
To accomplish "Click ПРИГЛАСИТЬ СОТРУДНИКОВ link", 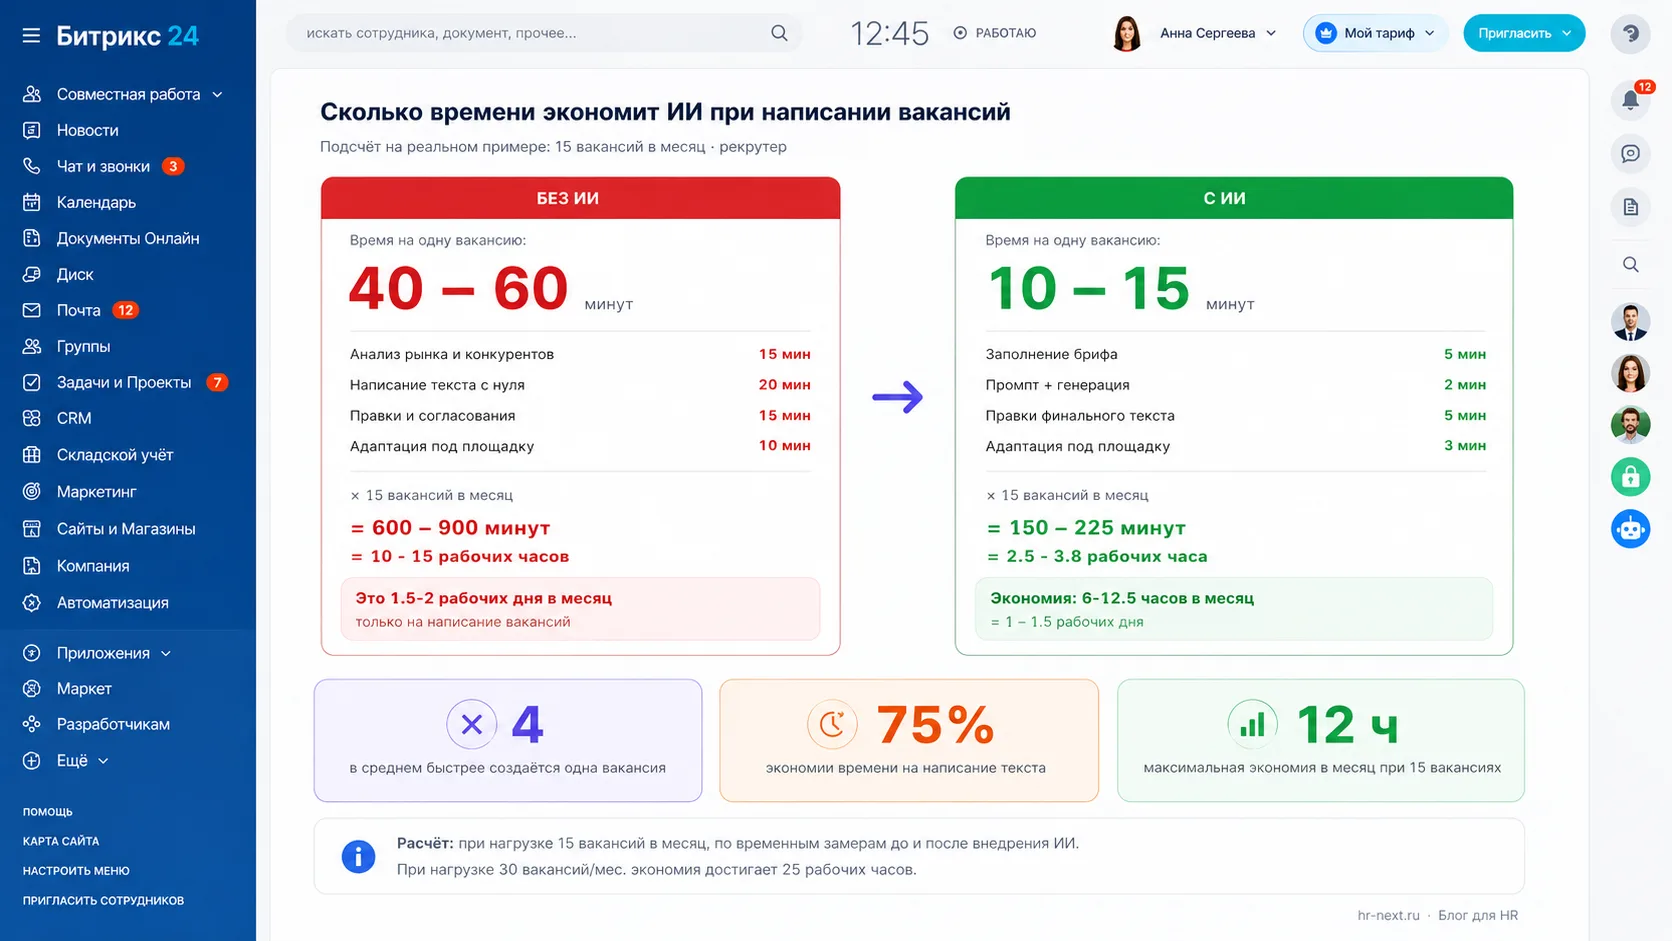I will (103, 900).
